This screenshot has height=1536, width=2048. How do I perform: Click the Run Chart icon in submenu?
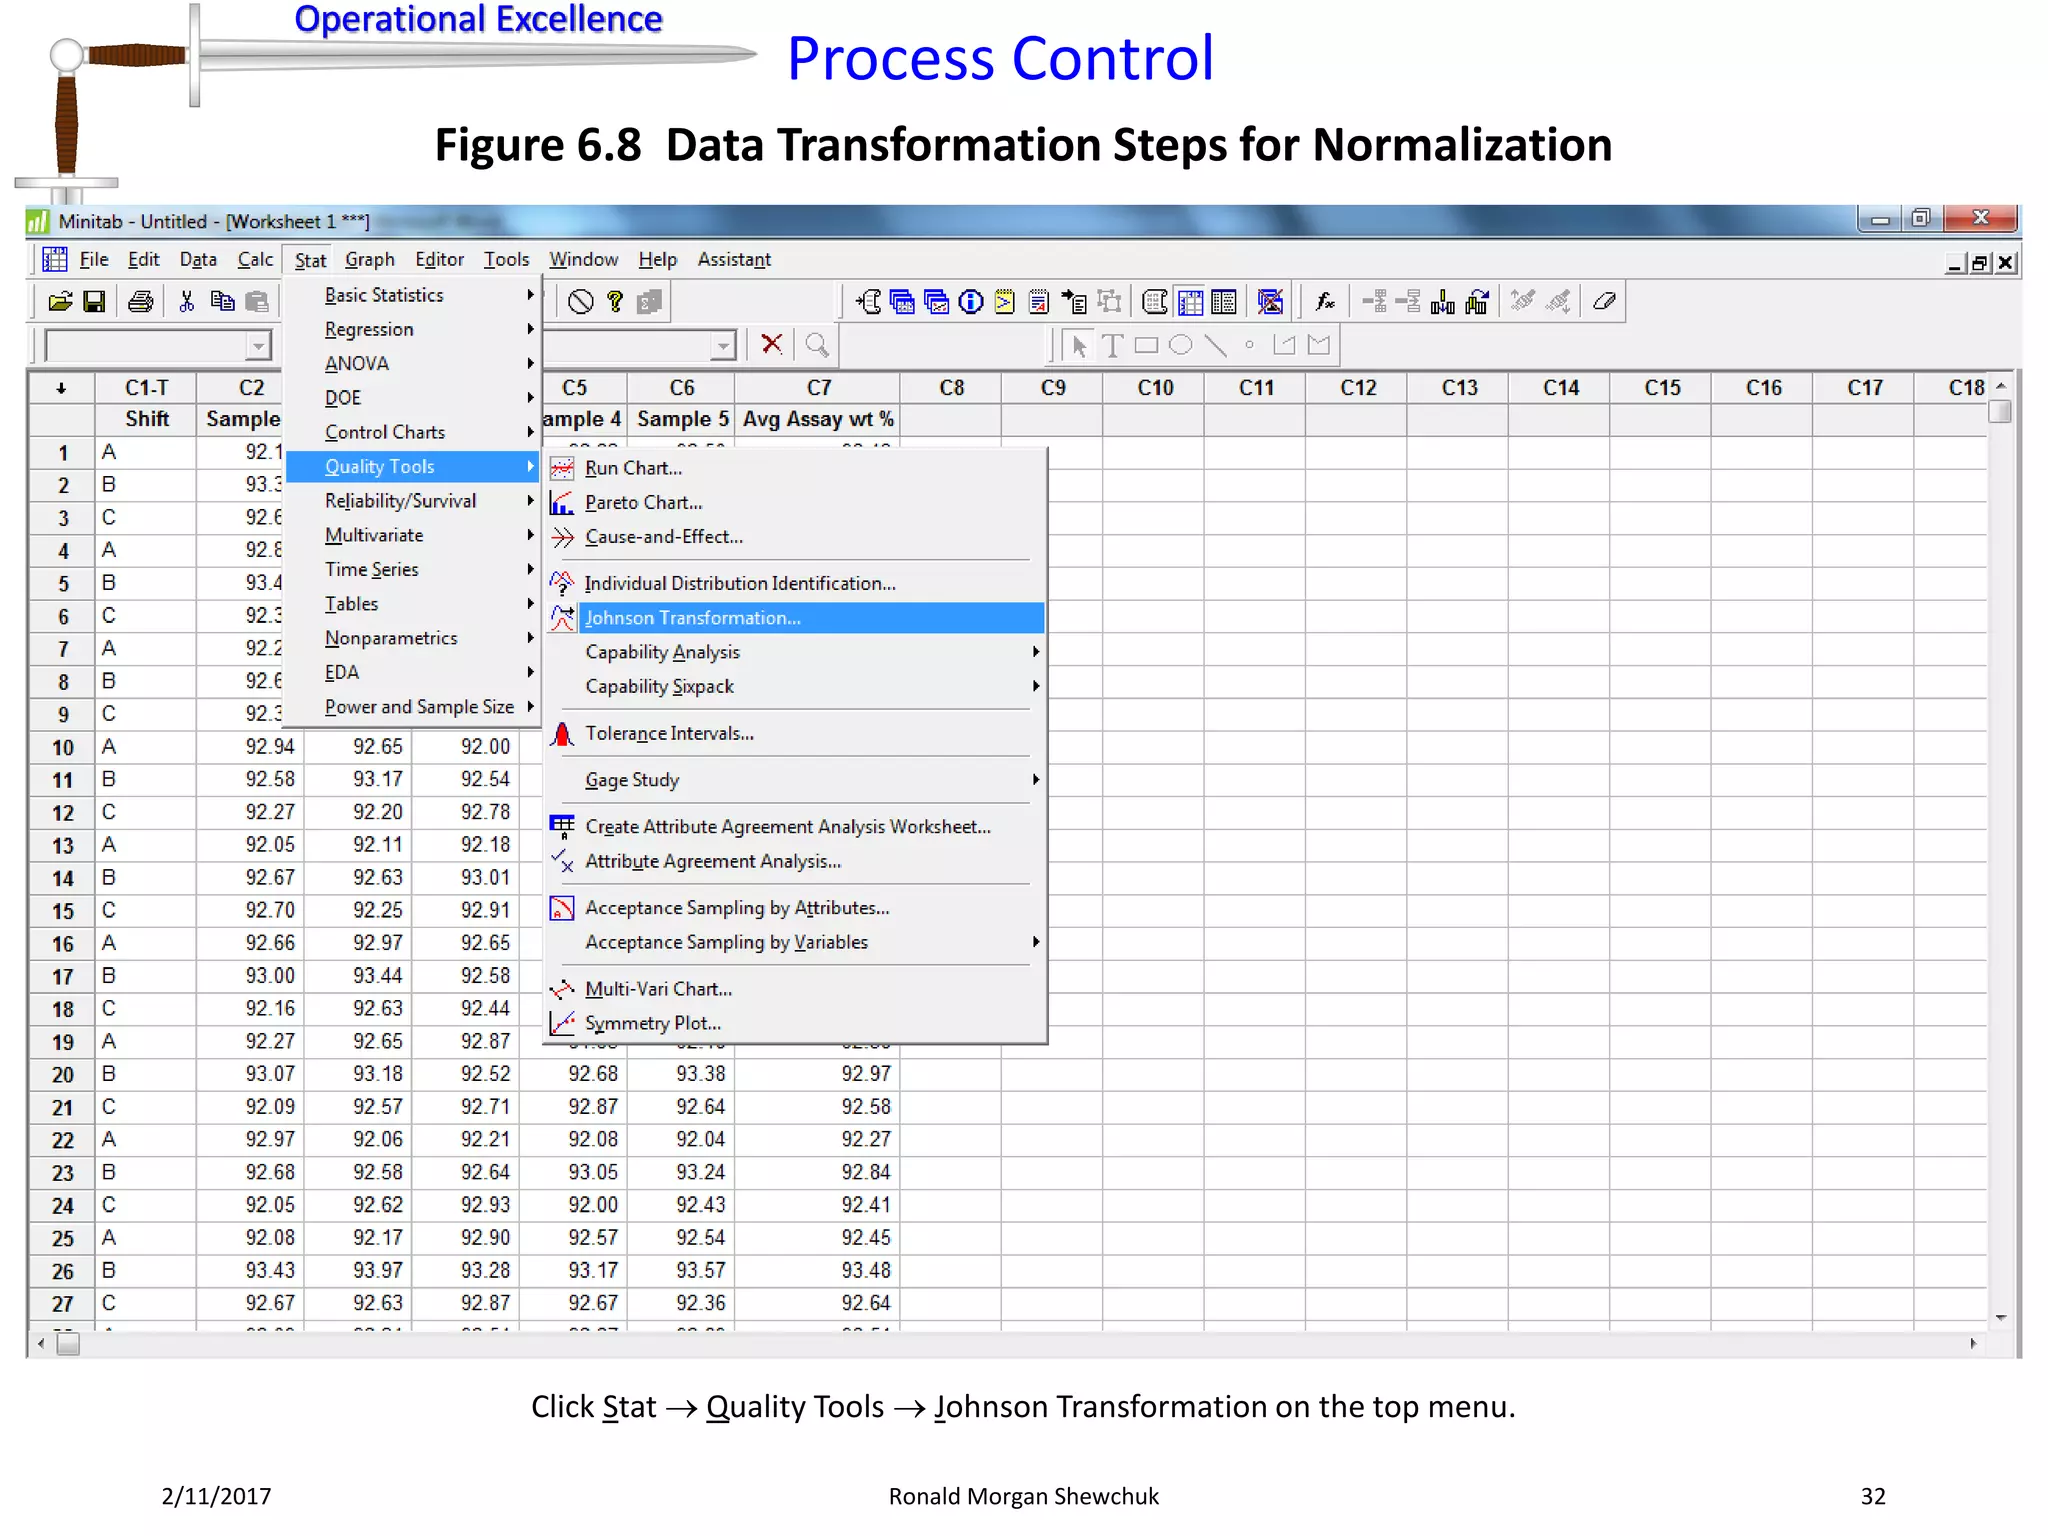pyautogui.click(x=563, y=468)
